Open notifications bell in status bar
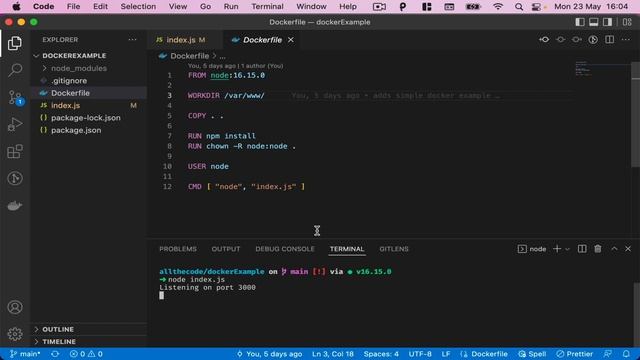640x360 pixels. (626, 354)
